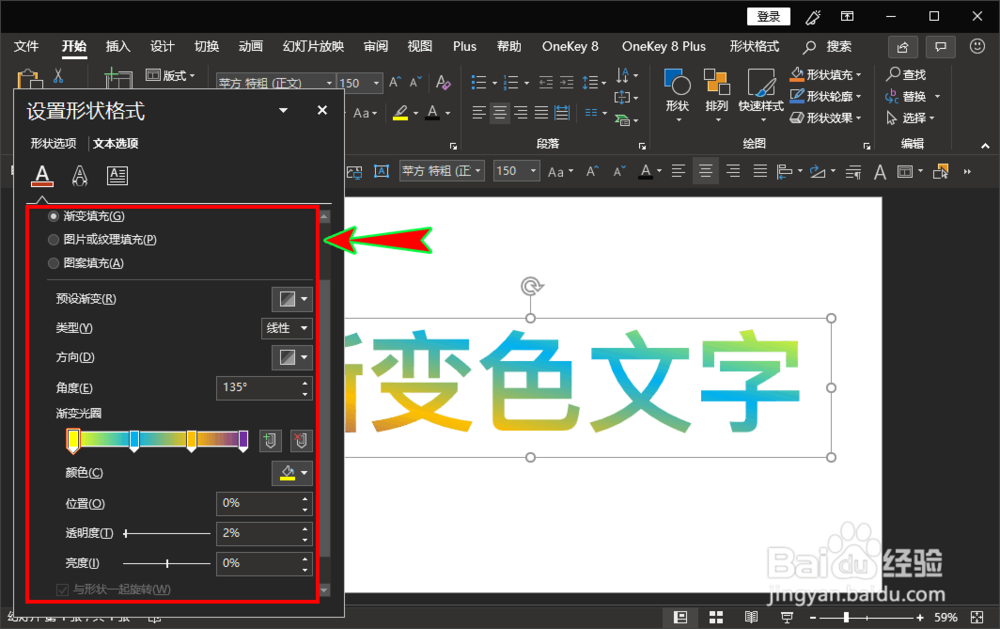Image resolution: width=1000 pixels, height=629 pixels.
Task: Switch to Slide Sorter view
Action: [716, 617]
